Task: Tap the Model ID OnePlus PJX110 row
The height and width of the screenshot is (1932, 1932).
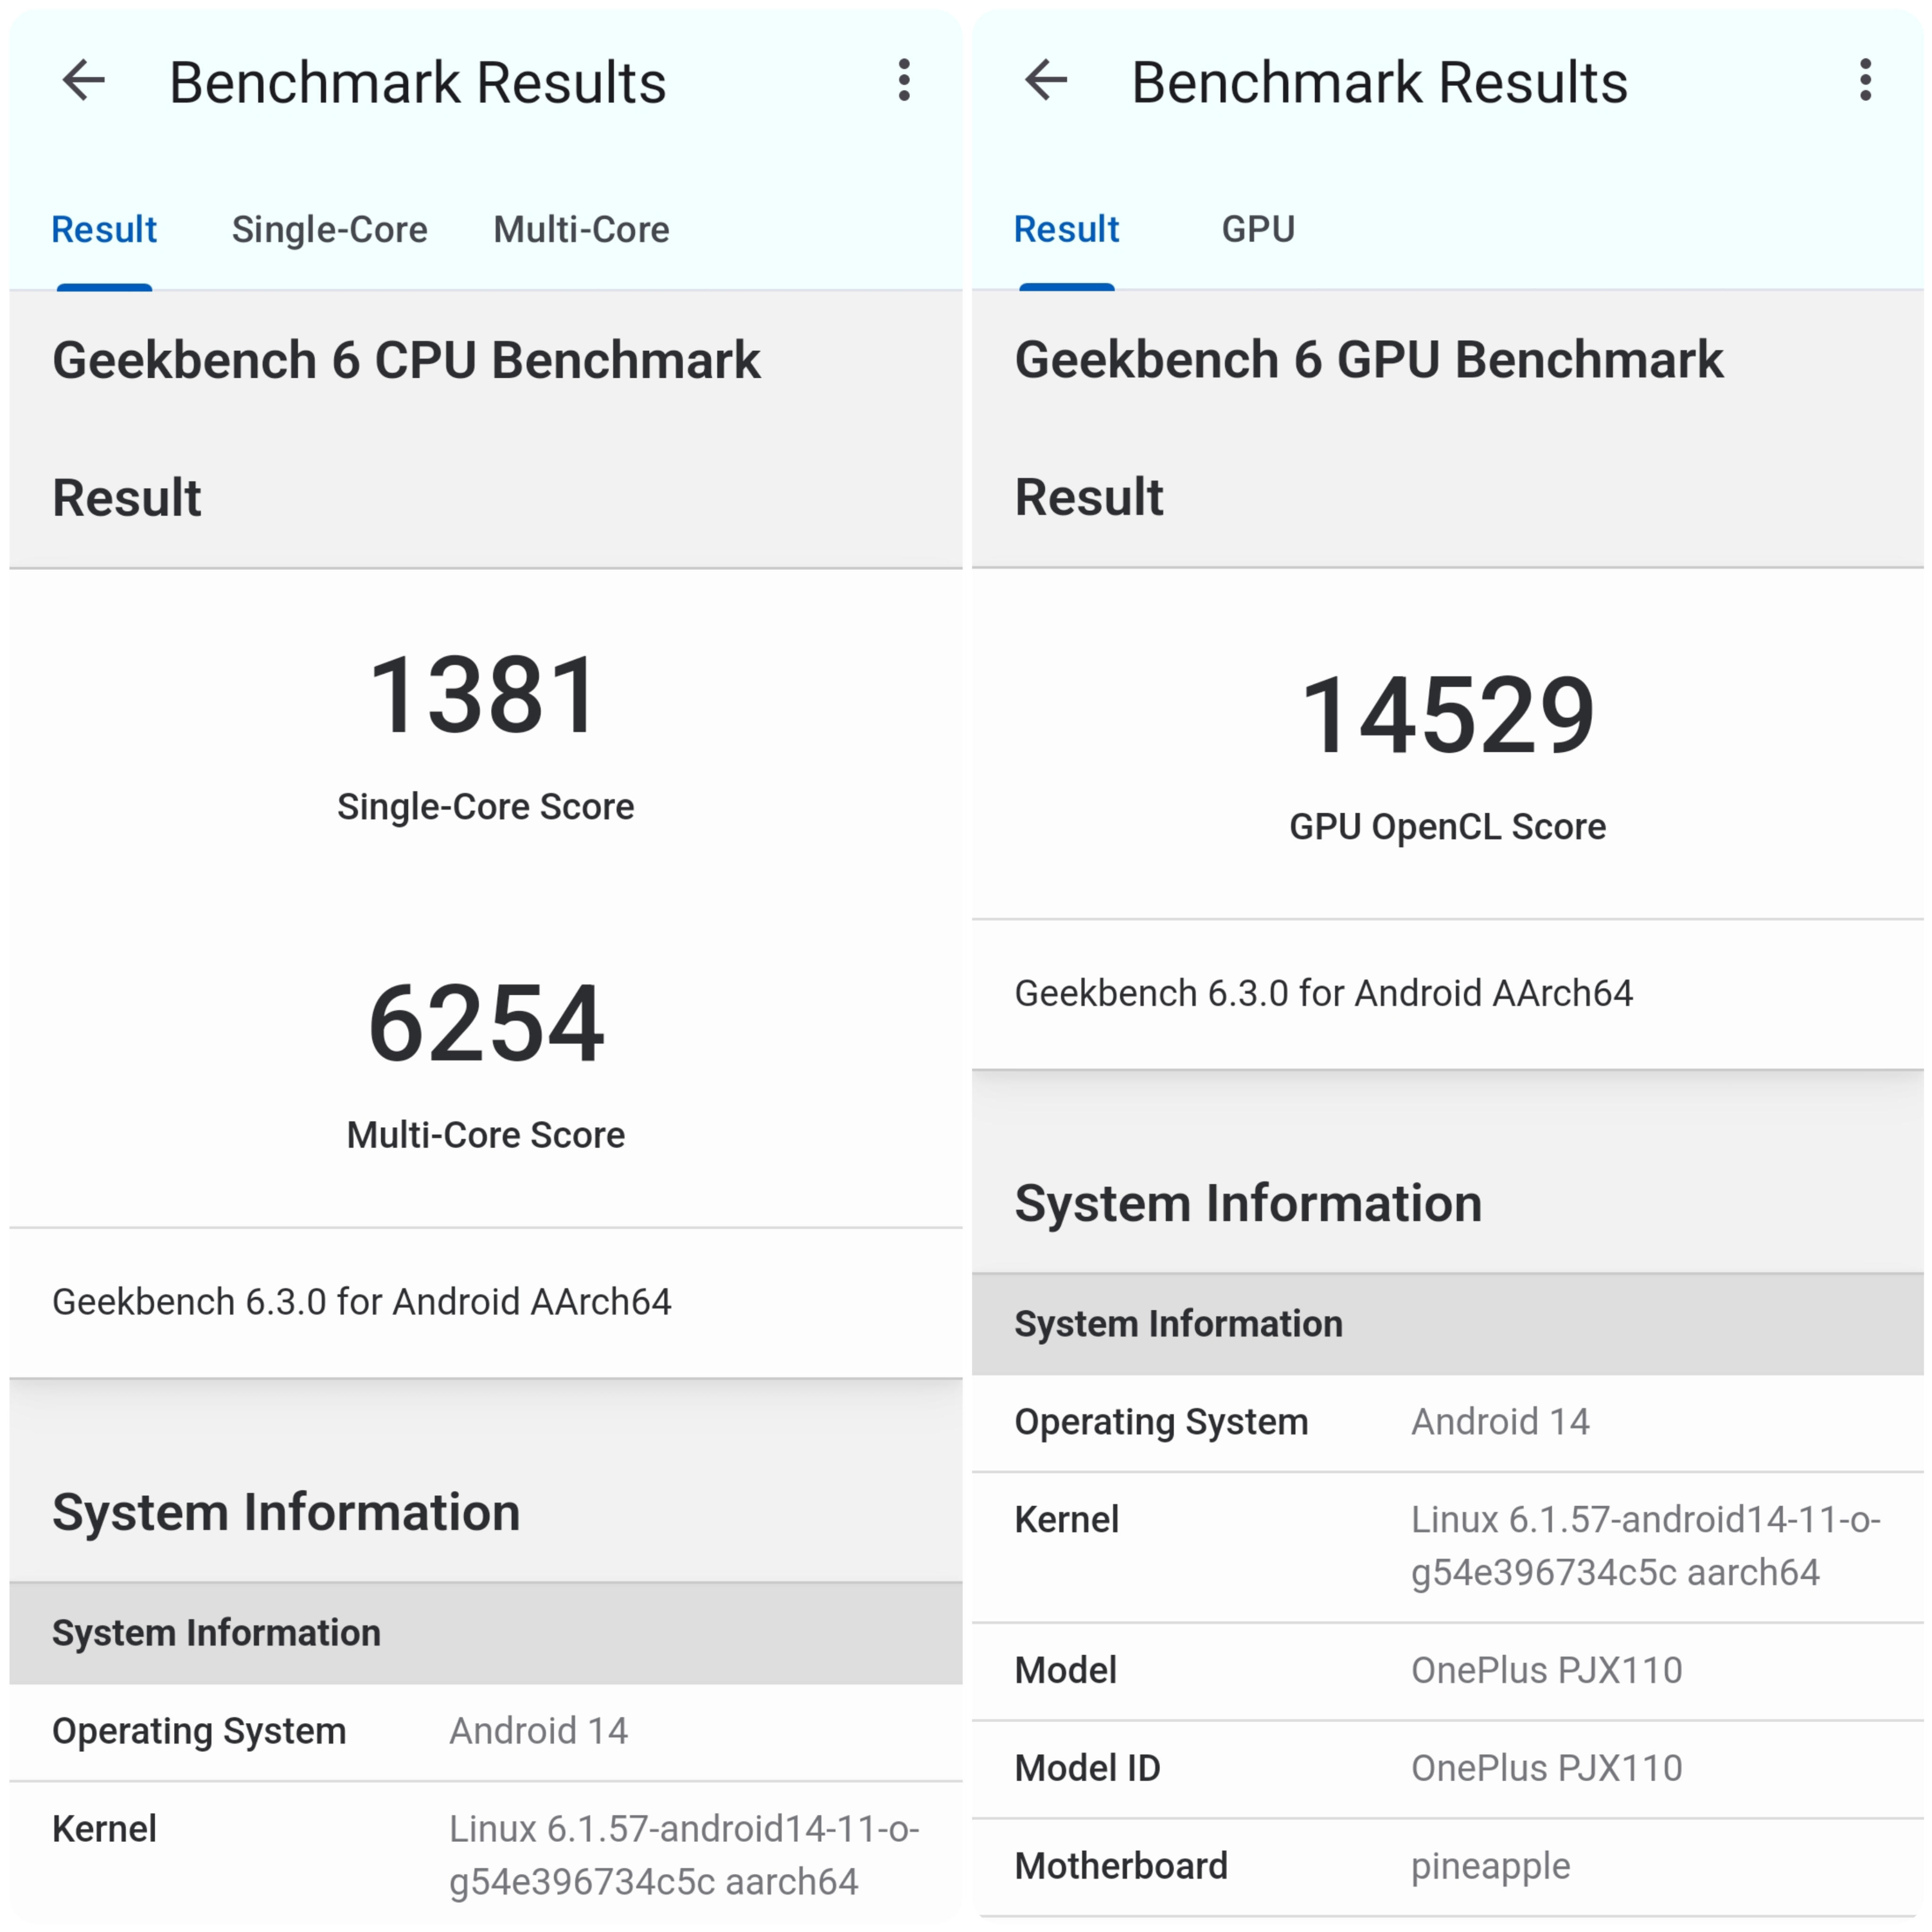Action: click(x=1447, y=1768)
